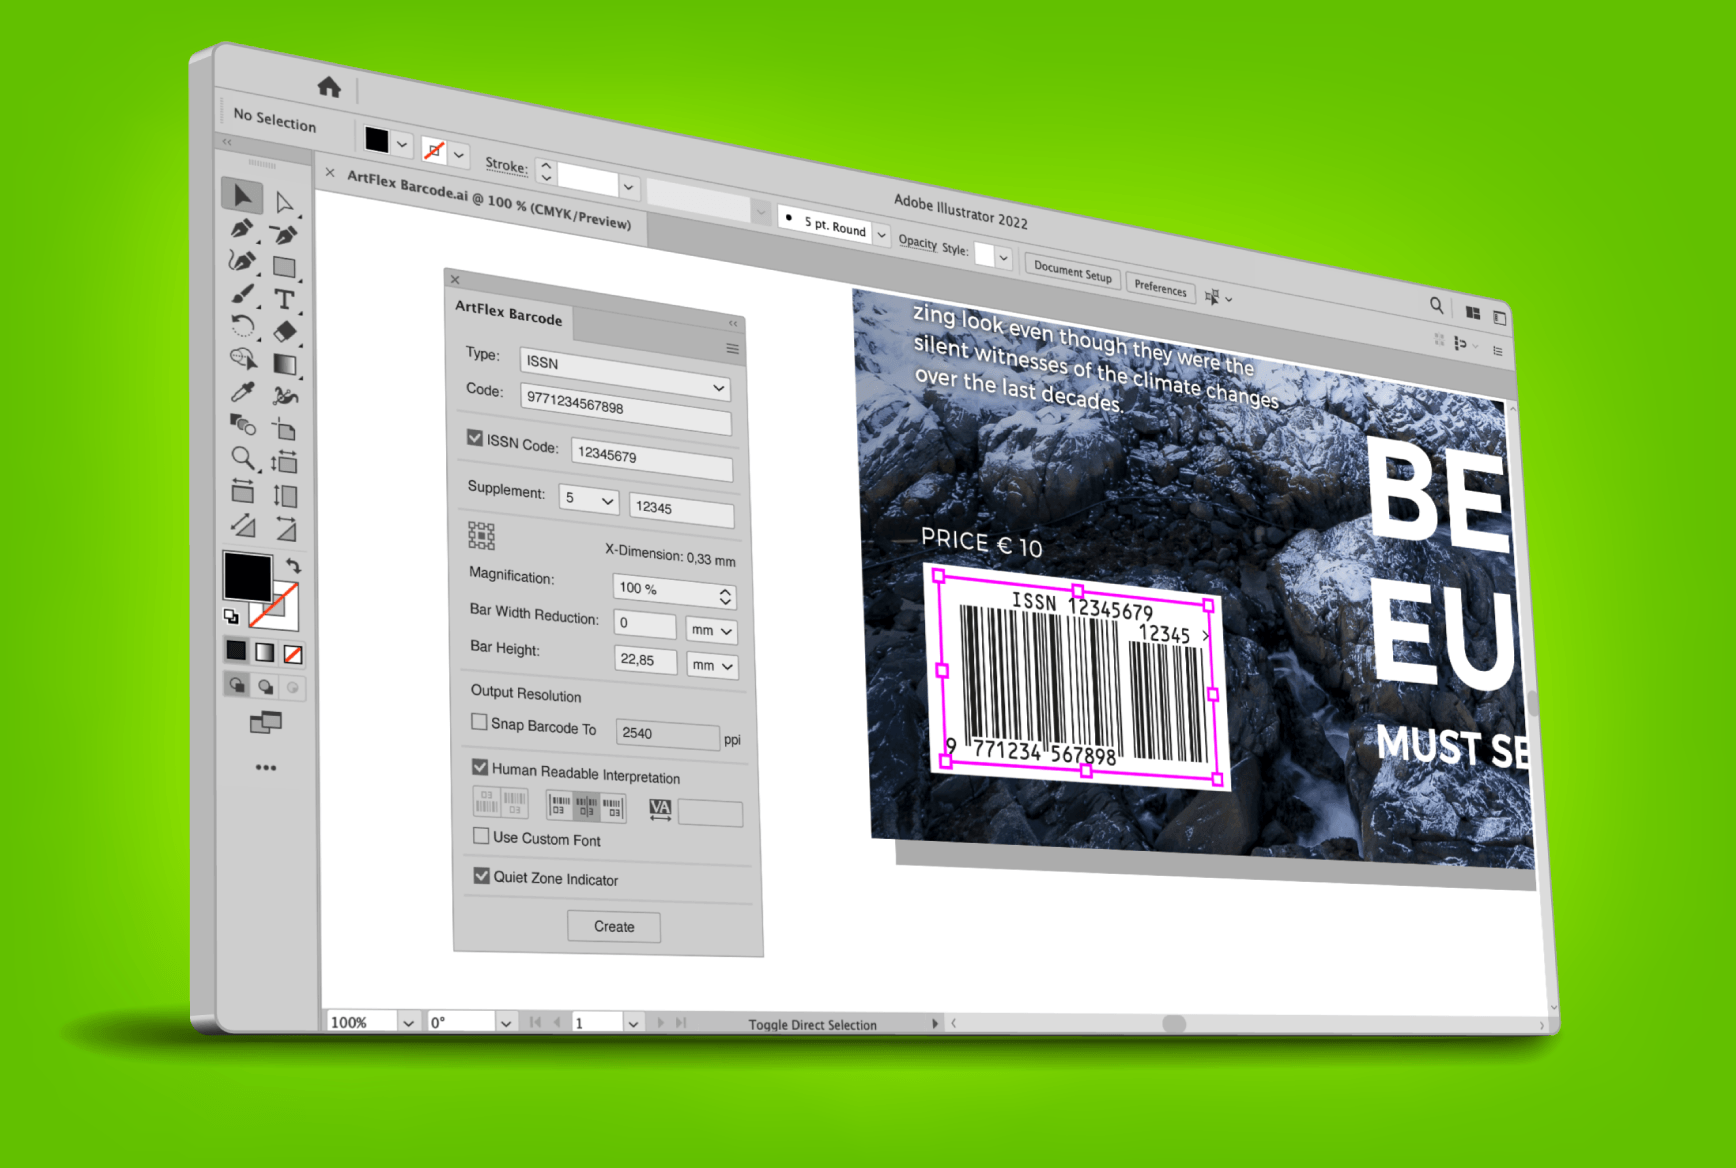
Task: Click the Document Setup button
Action: (1072, 271)
